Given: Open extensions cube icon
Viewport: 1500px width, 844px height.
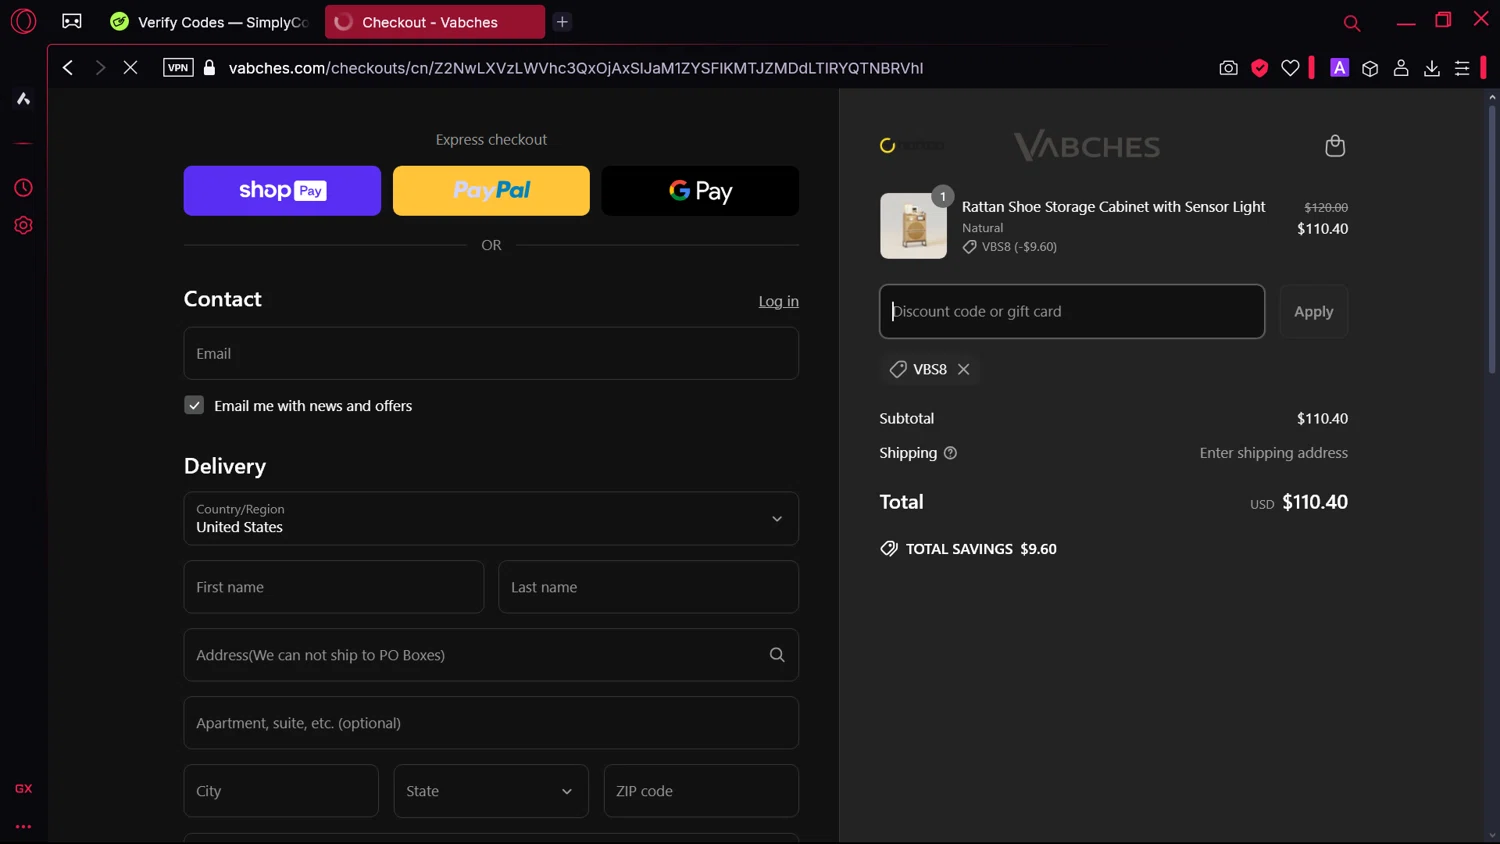Looking at the screenshot, I should 1370,68.
